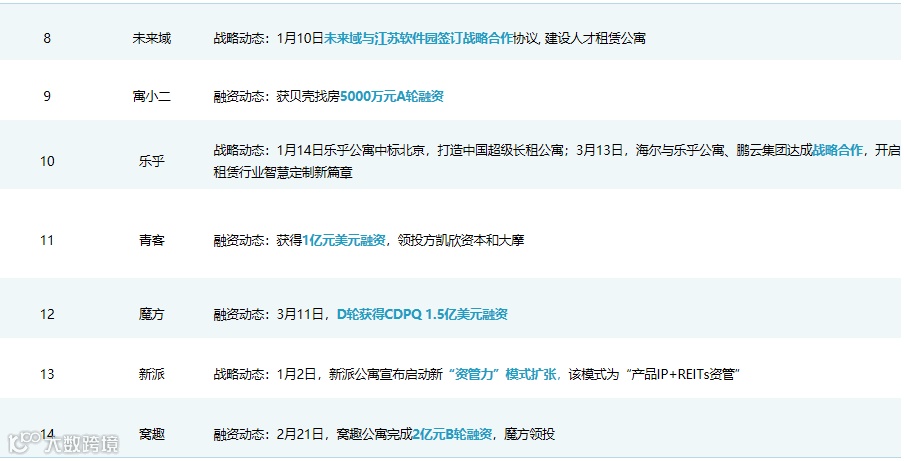Image resolution: width=904 pixels, height=461 pixels.
Task: Click the text 建设人才租赁公寓
Action: click(x=595, y=39)
